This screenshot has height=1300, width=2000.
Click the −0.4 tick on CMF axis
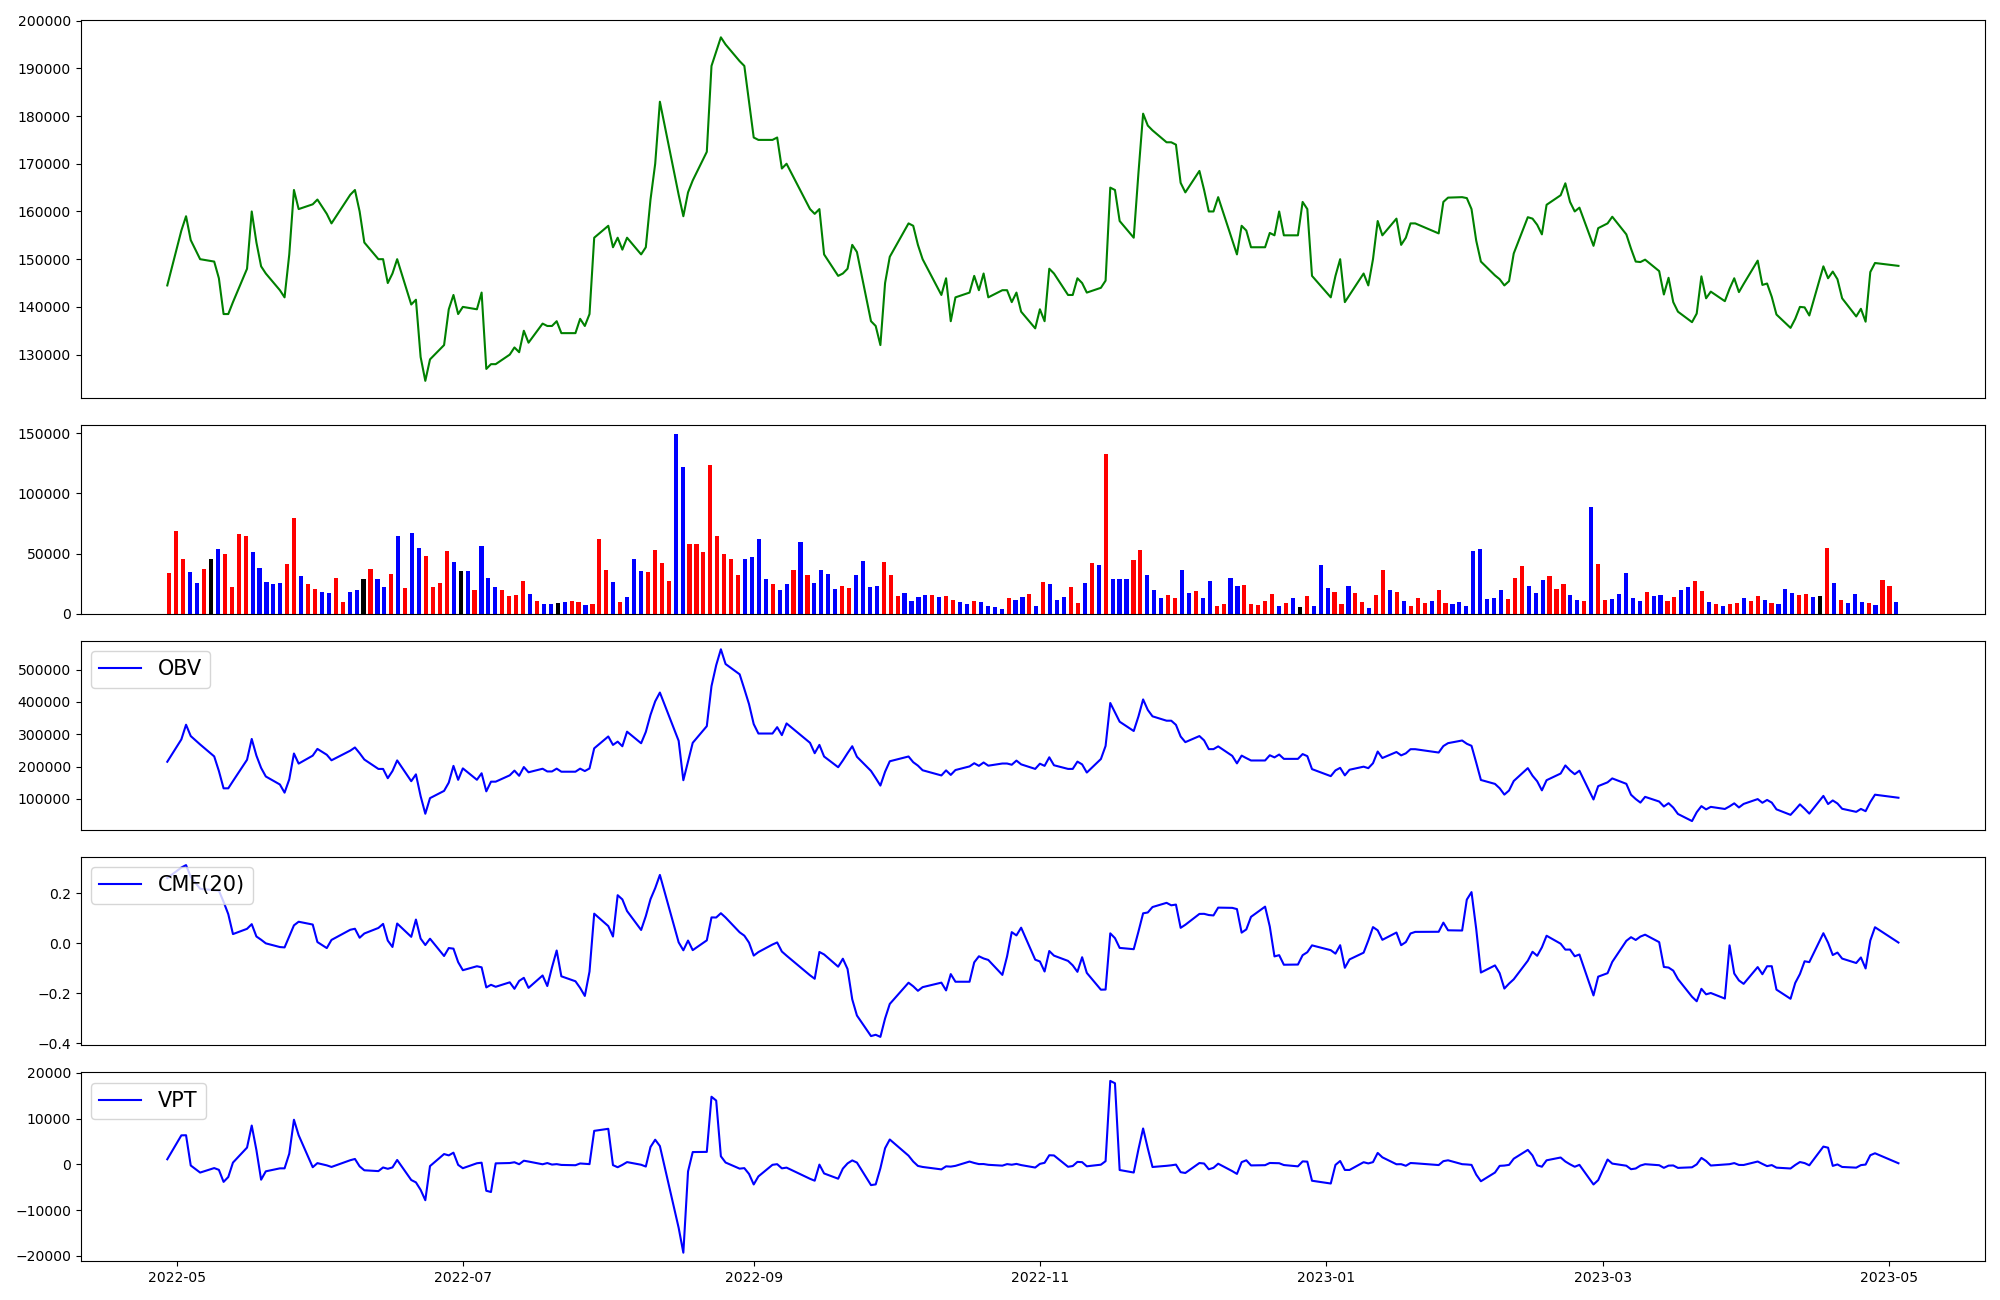(x=54, y=1044)
